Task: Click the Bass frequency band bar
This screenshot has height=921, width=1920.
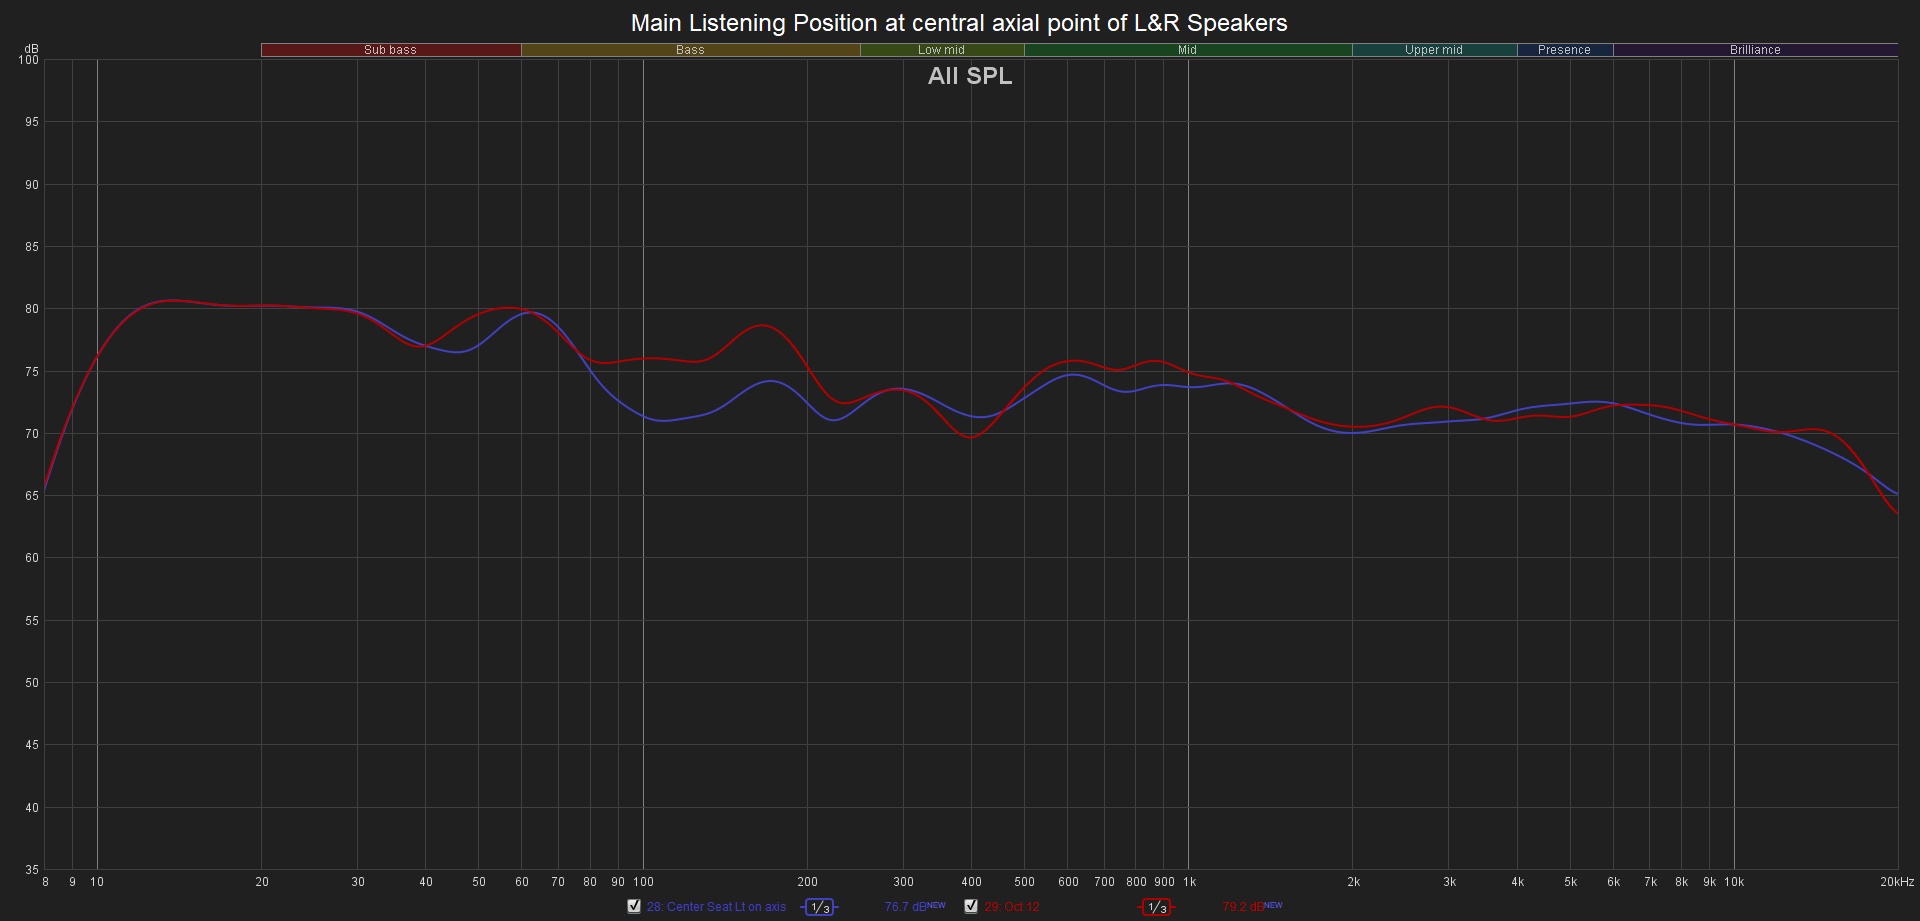Action: (691, 49)
